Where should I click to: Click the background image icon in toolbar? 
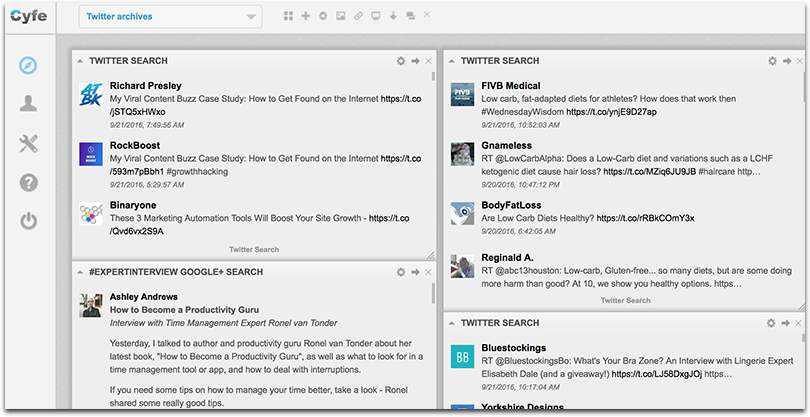(x=340, y=16)
